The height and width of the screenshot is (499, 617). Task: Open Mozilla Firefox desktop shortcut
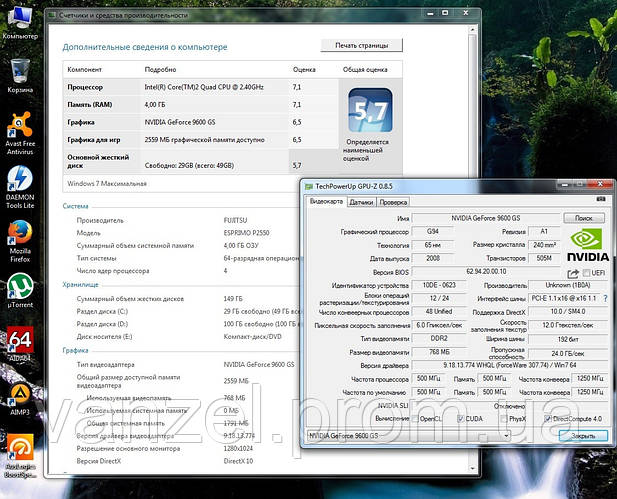[20, 241]
